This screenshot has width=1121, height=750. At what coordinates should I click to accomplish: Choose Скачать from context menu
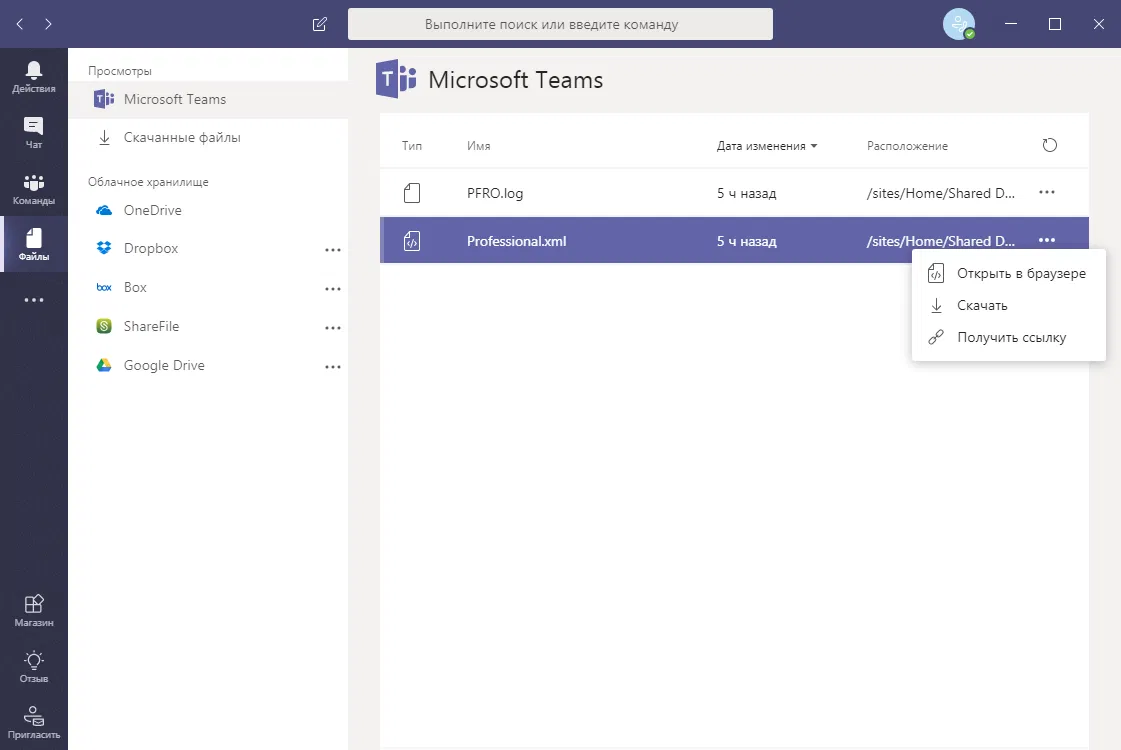click(1009, 305)
